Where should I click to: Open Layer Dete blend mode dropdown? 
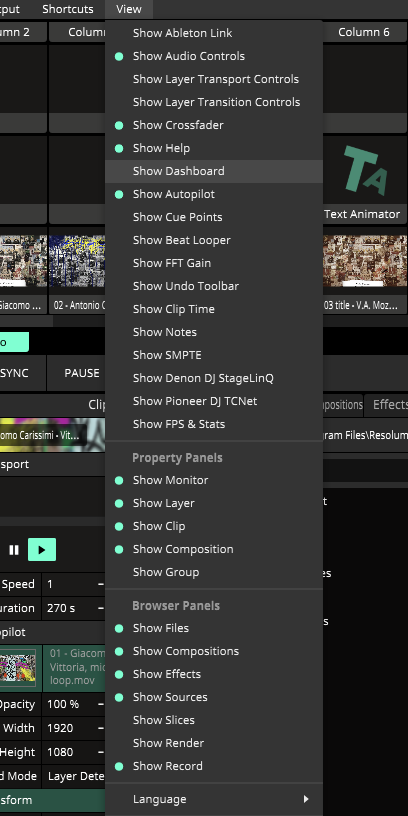(74, 776)
